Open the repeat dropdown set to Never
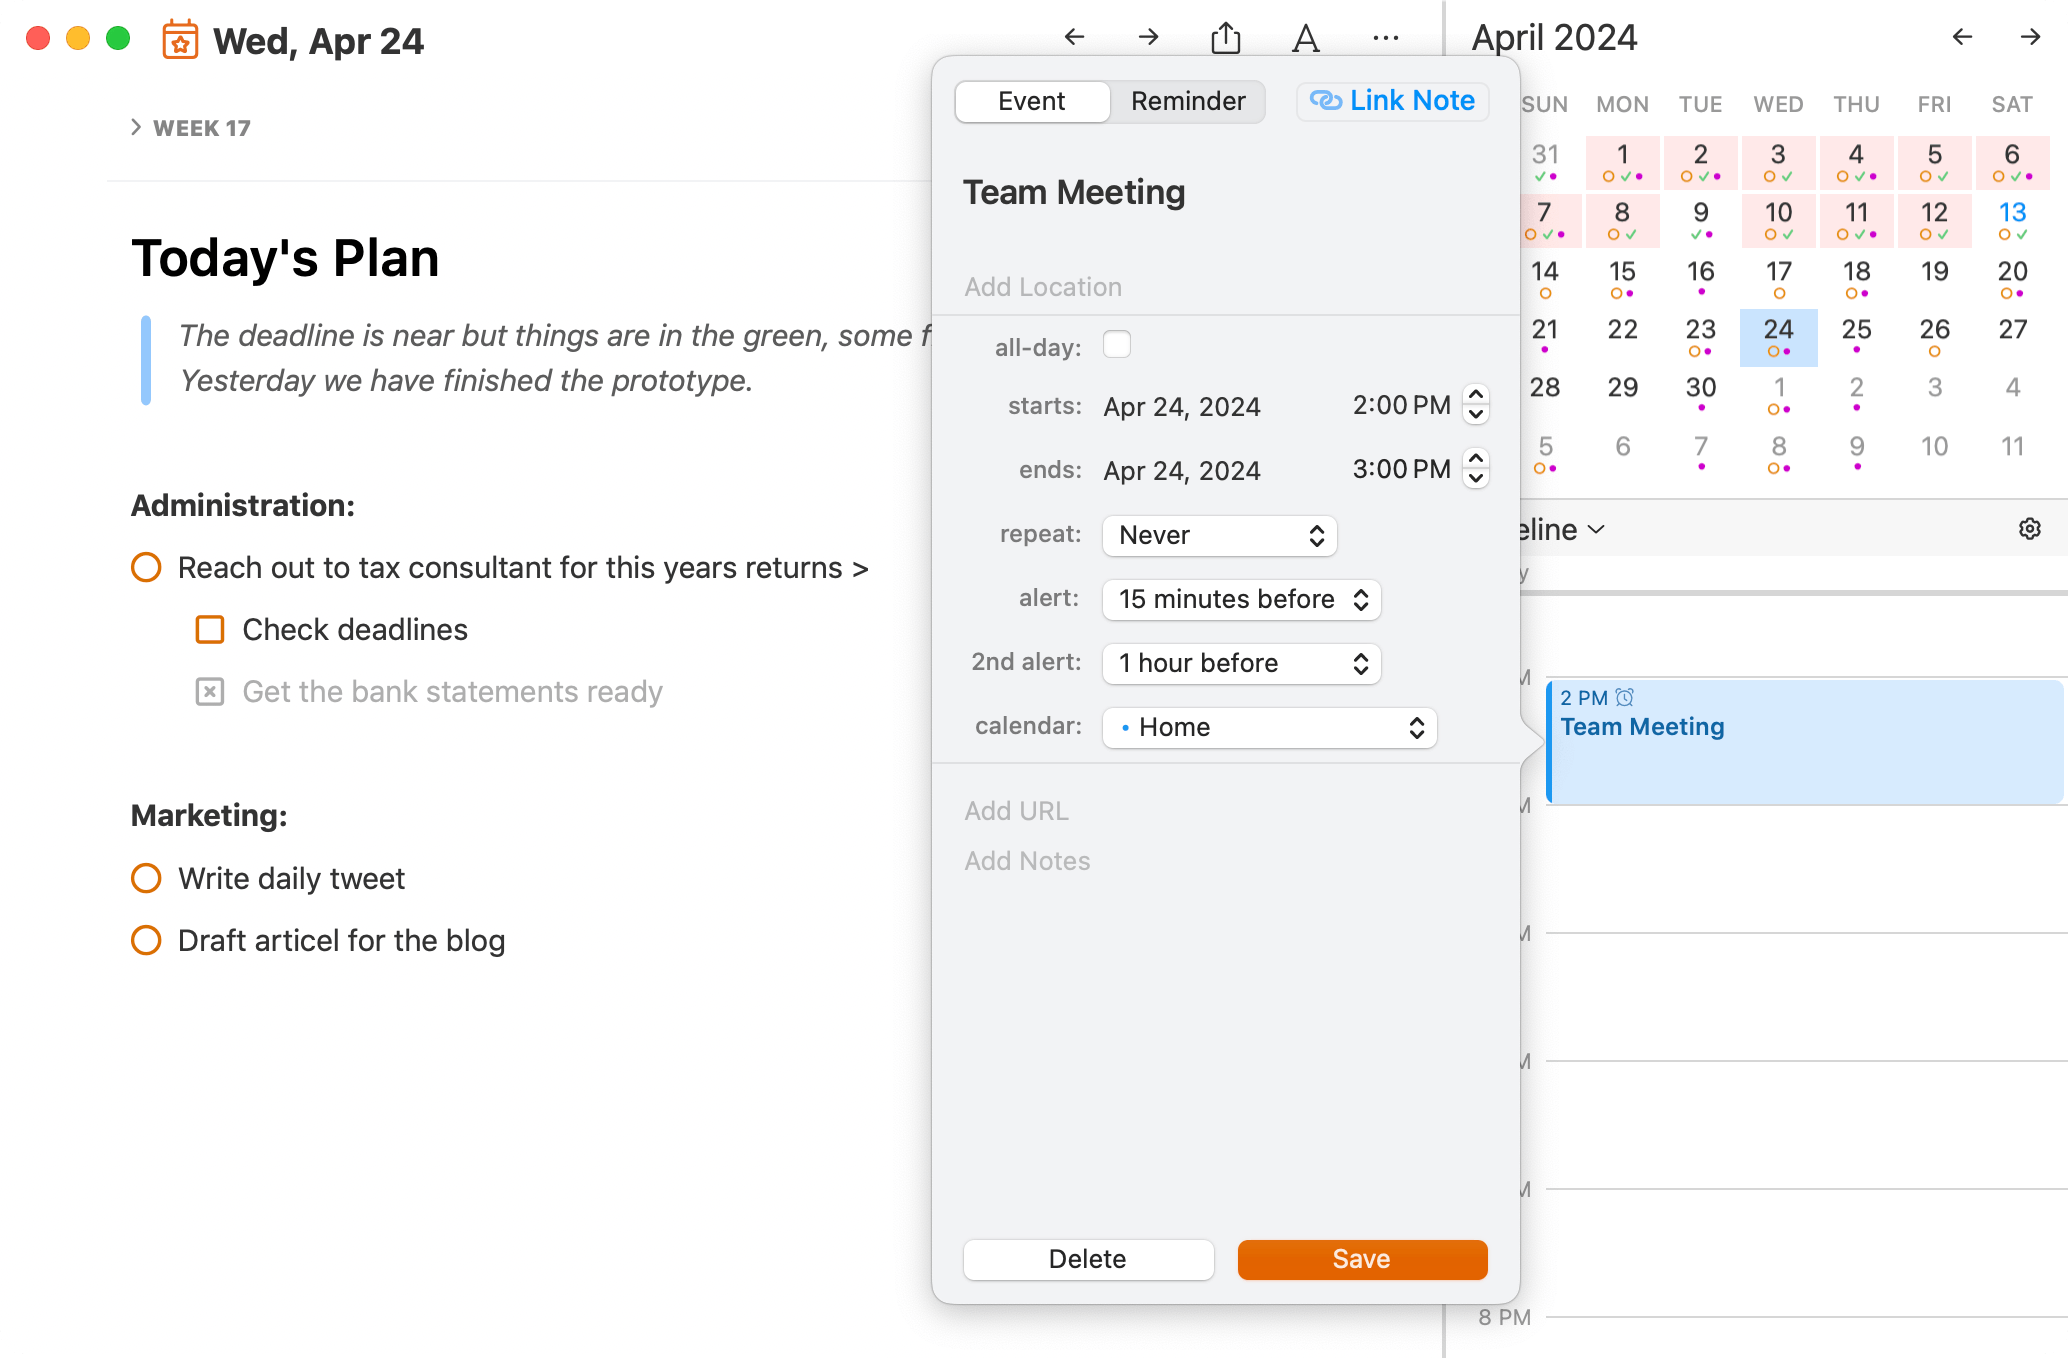 1219,535
